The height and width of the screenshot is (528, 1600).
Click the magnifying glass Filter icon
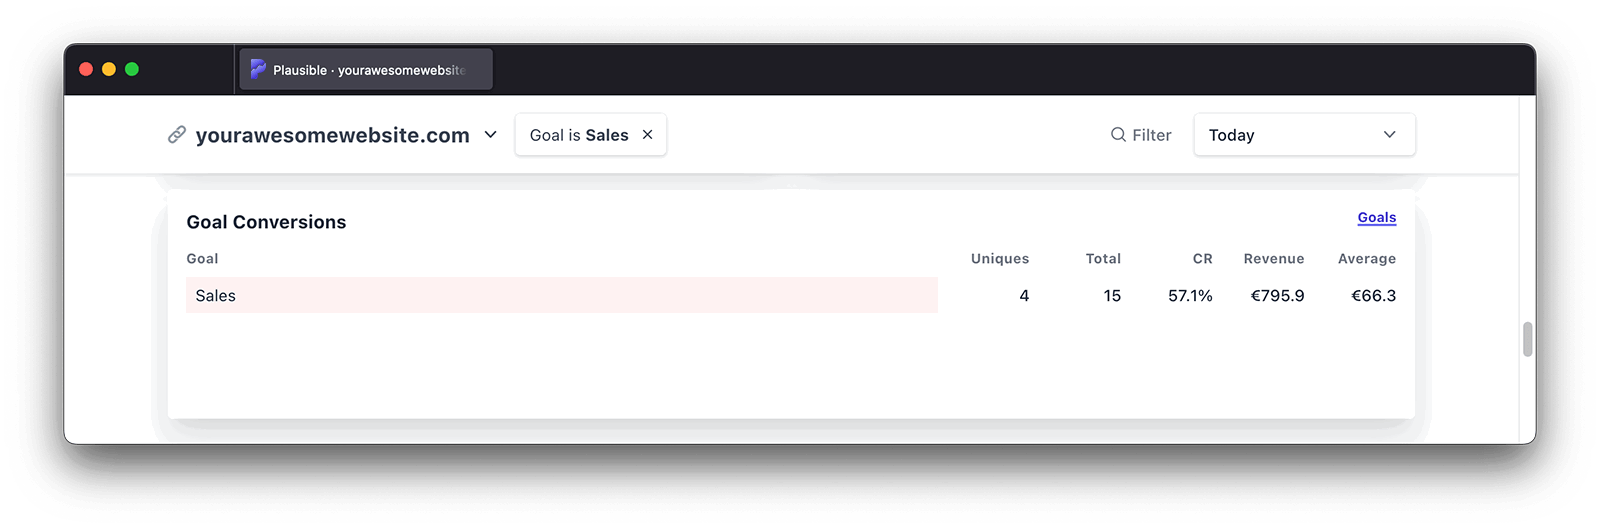[x=1118, y=135]
